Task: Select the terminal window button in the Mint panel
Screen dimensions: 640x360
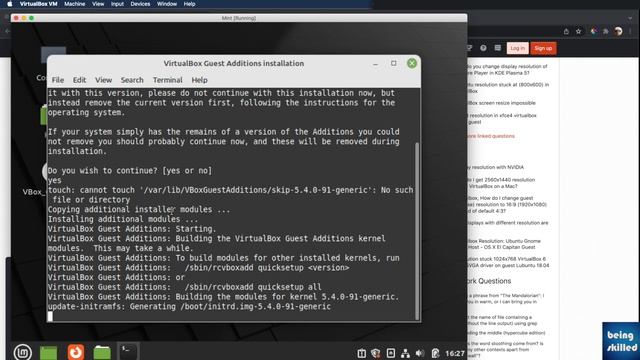Action: [x=128, y=351]
